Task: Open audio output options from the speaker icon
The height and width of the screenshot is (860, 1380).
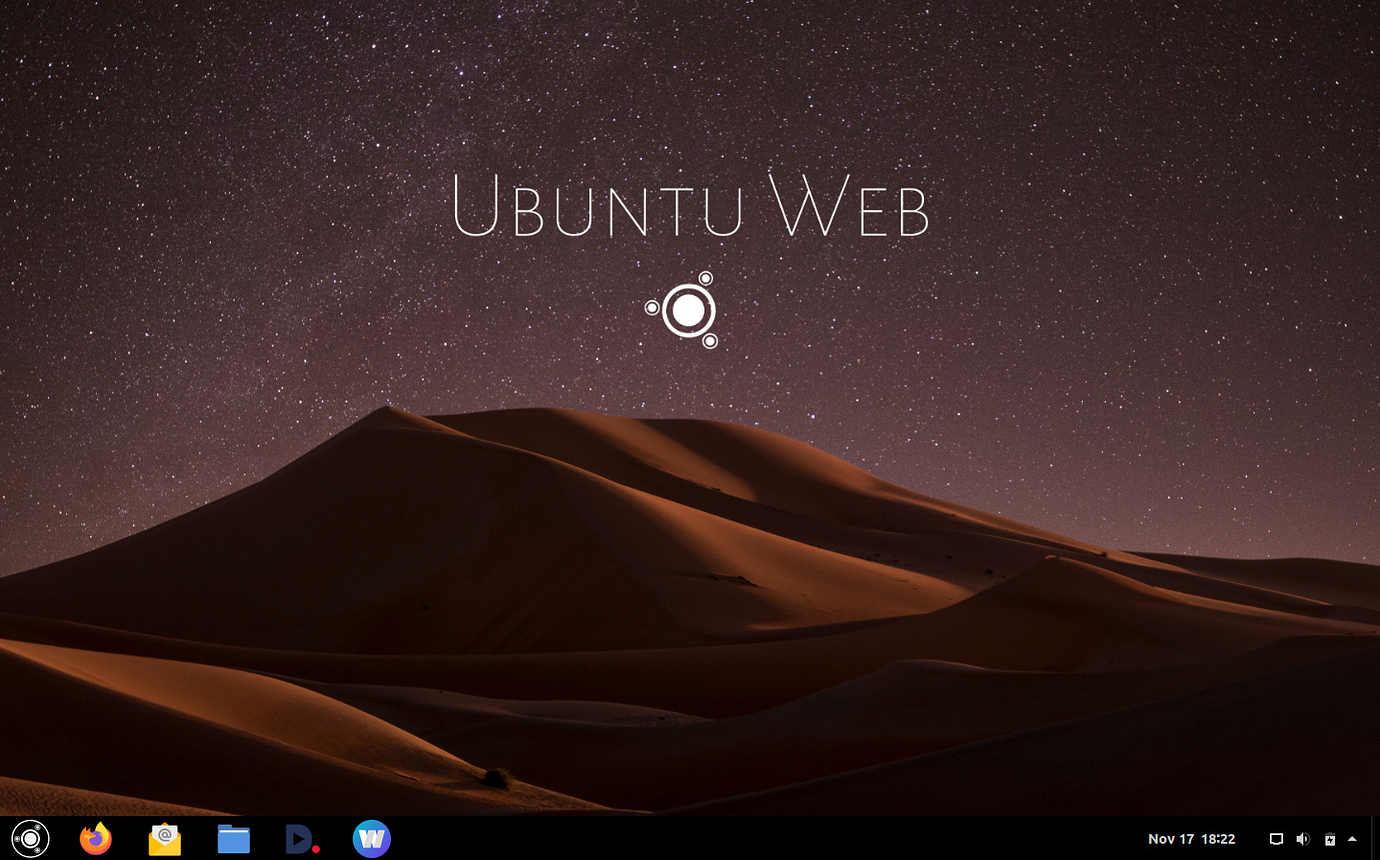Action: click(x=1303, y=839)
